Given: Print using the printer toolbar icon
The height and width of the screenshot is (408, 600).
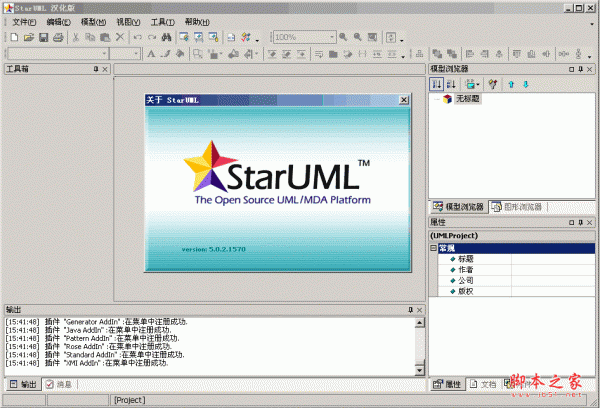Looking at the screenshot, I should [58, 37].
